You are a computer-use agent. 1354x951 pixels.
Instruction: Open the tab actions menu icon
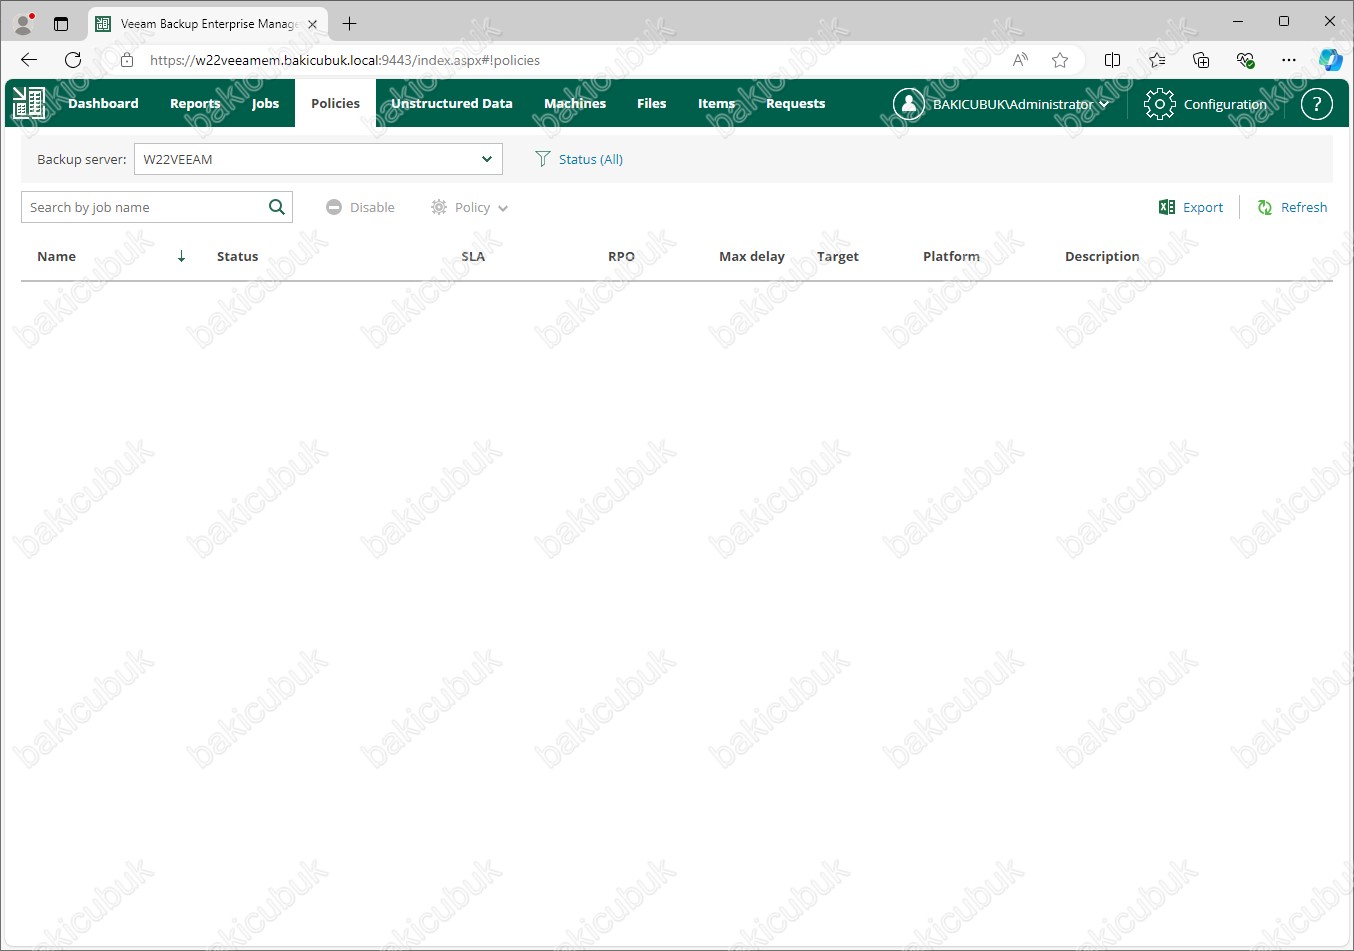pos(61,23)
